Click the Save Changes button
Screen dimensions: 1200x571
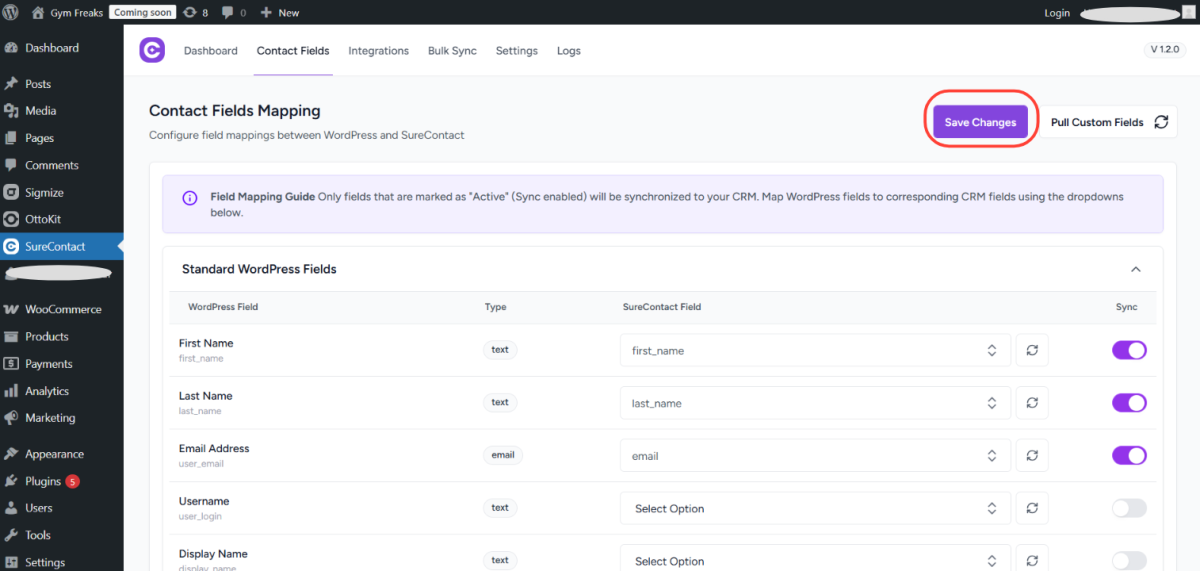click(x=980, y=122)
